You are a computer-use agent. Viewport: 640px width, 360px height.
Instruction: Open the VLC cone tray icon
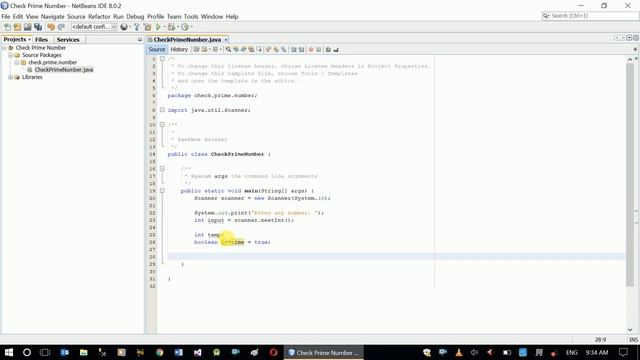coord(459,352)
